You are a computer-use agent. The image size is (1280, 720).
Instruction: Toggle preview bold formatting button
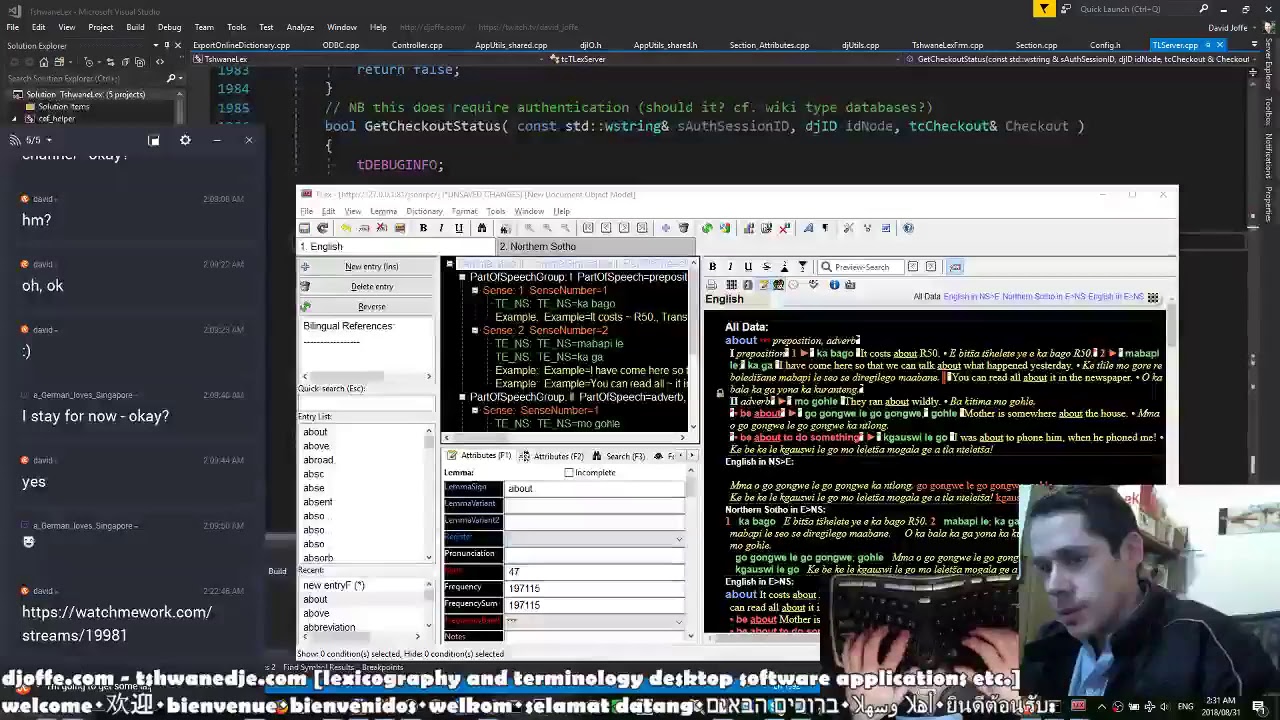pyautogui.click(x=712, y=267)
